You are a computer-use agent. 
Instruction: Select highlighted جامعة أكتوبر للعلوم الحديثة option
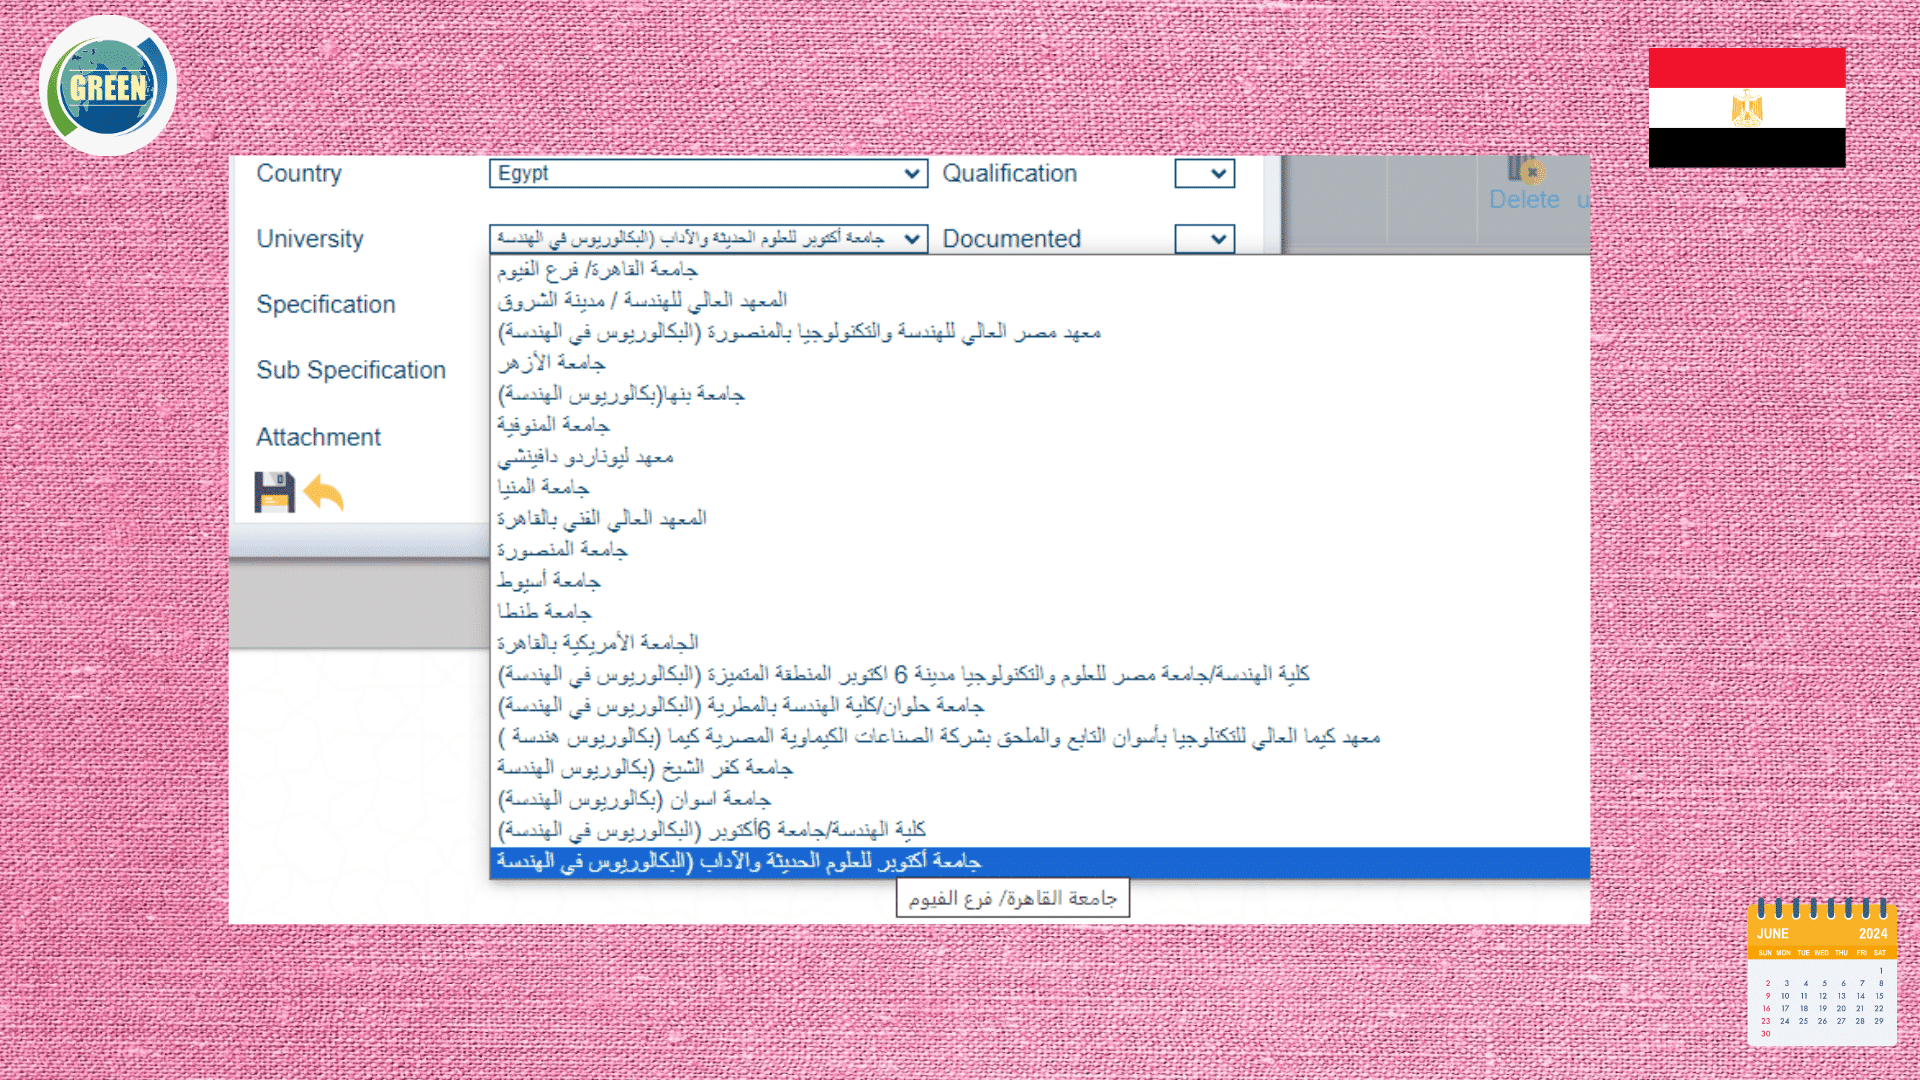(x=739, y=861)
